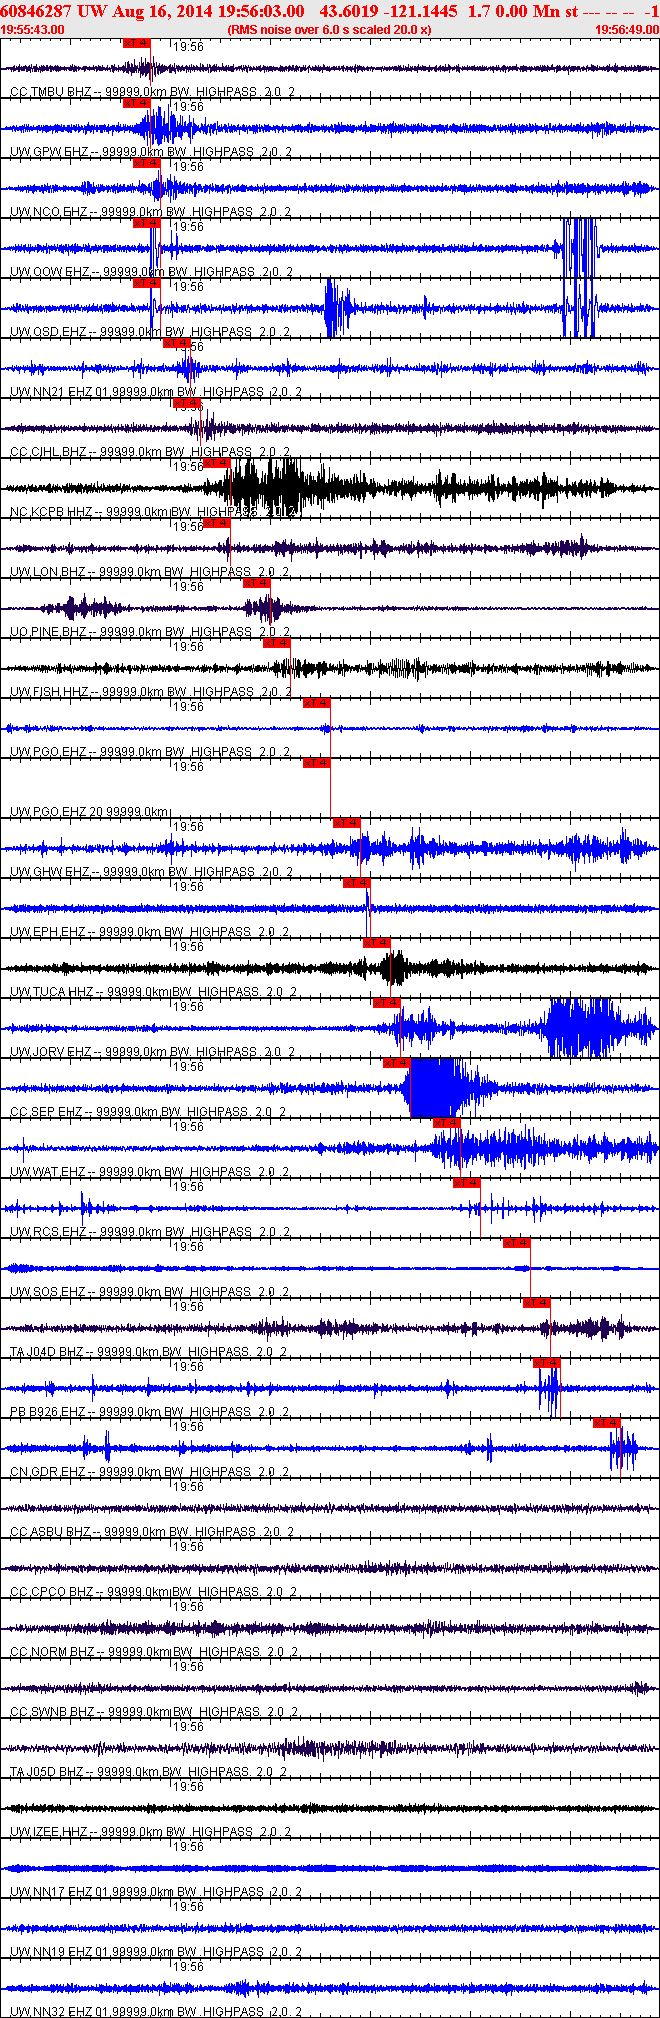The width and height of the screenshot is (660, 2018).
Task: Select the UW.NN21 EHZ station label
Action: pos(155,392)
